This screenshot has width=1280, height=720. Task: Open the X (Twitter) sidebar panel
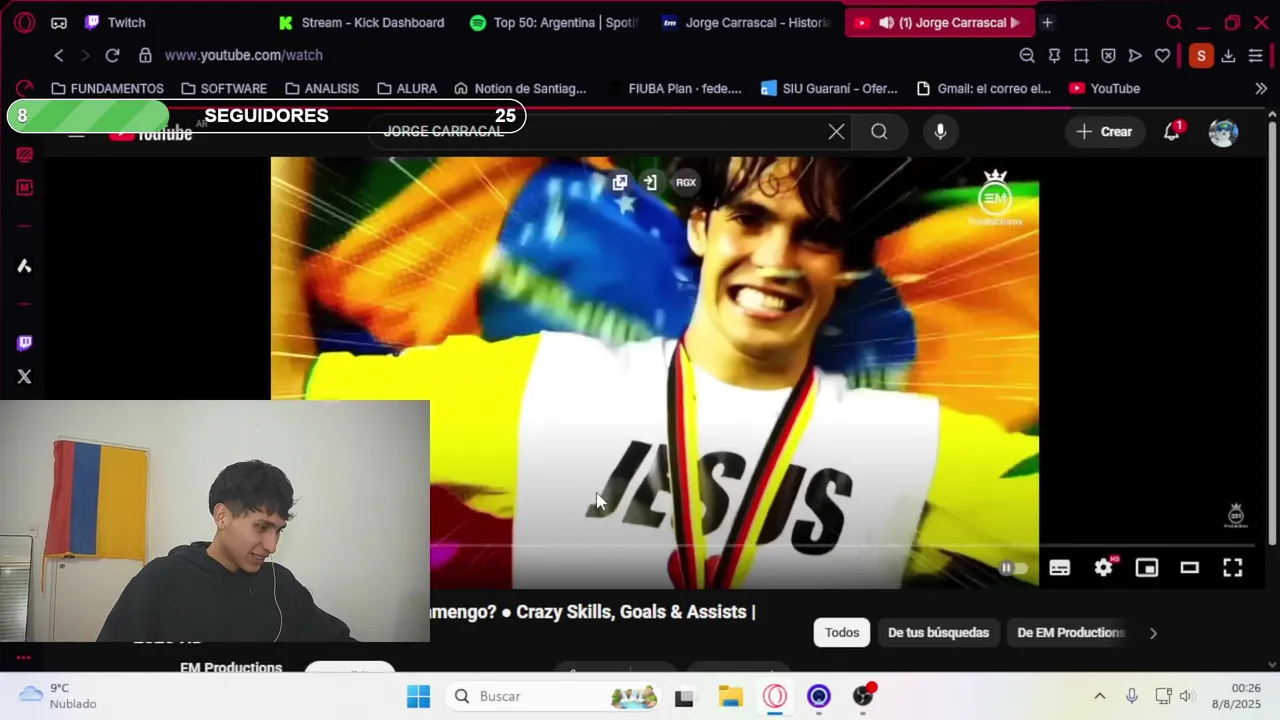tap(24, 377)
